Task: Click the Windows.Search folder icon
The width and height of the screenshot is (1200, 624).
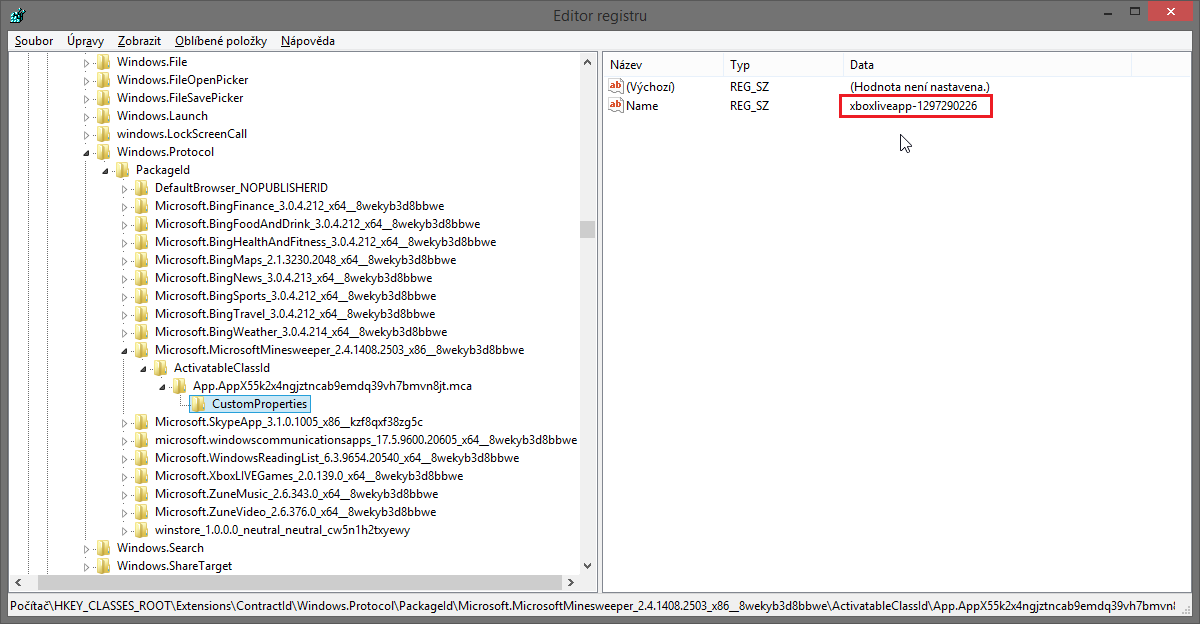Action: click(104, 548)
